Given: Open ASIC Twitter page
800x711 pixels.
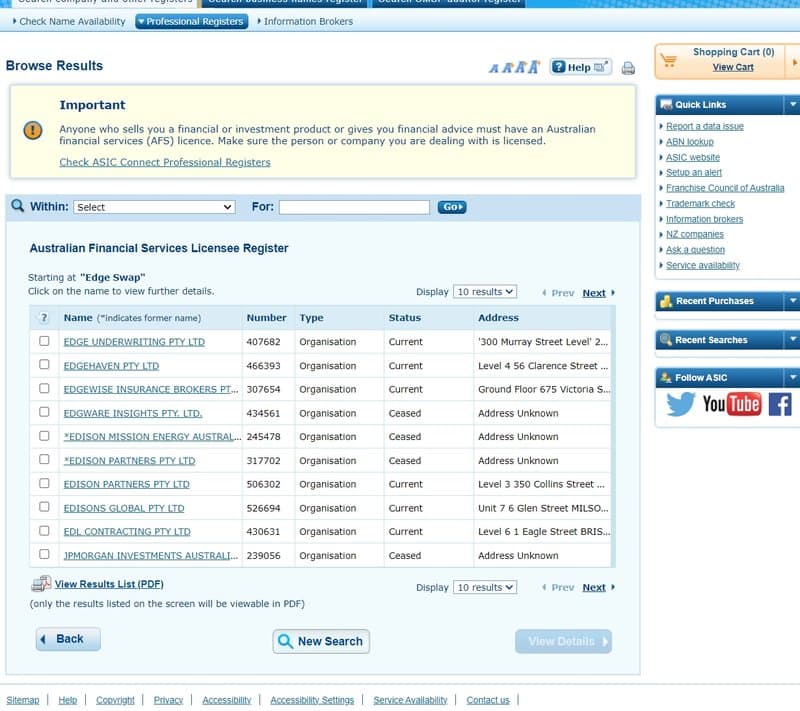Looking at the screenshot, I should tap(681, 404).
